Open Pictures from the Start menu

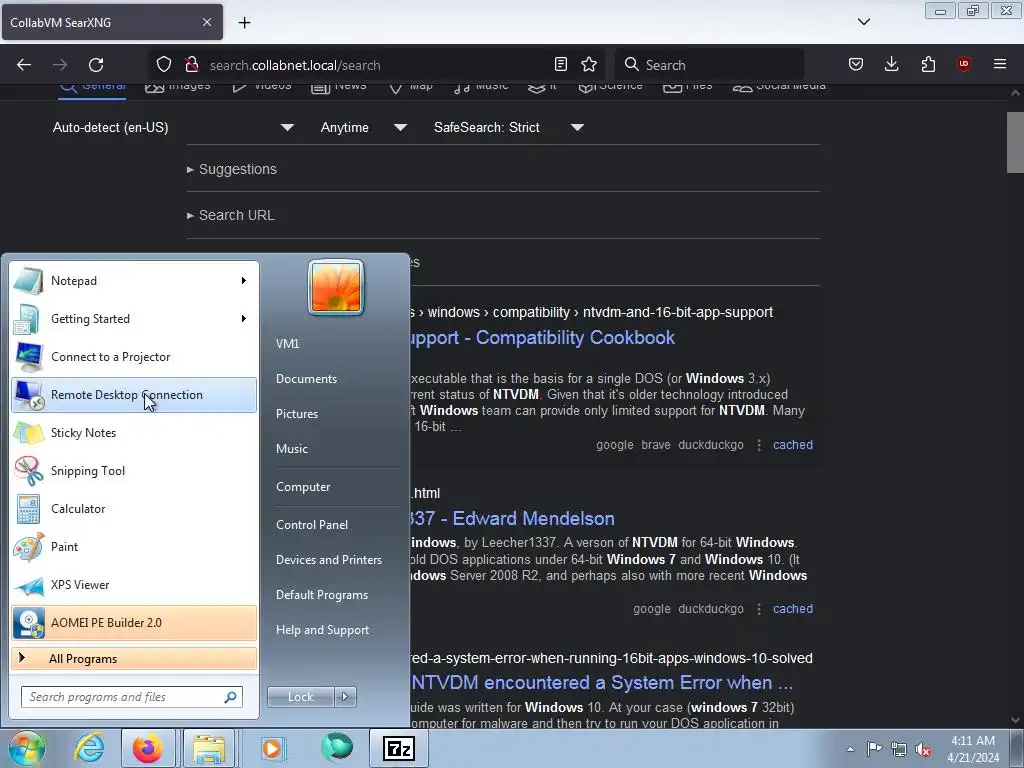coord(296,414)
